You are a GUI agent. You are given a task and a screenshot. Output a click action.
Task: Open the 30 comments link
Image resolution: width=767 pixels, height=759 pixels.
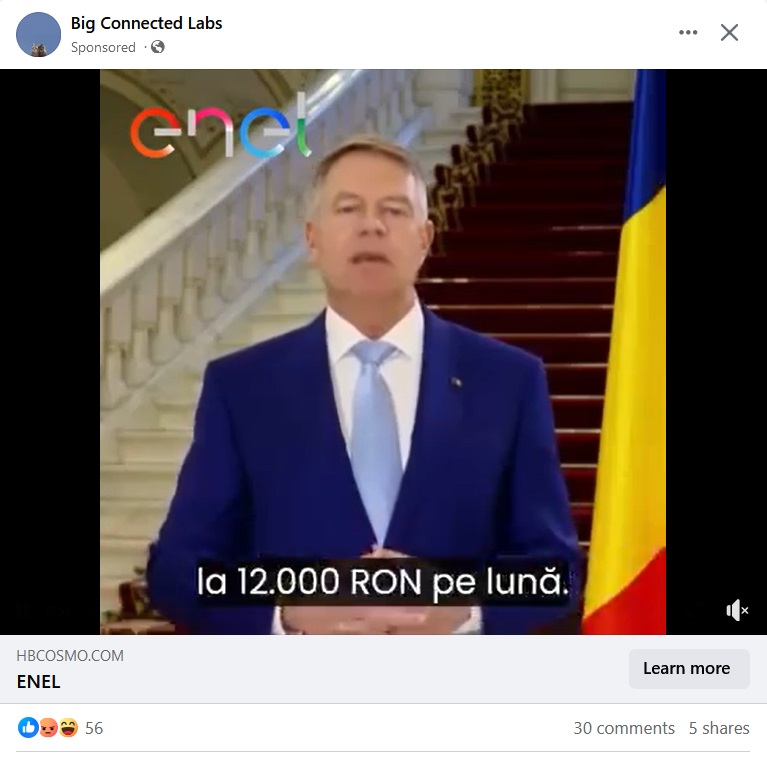[x=624, y=728]
